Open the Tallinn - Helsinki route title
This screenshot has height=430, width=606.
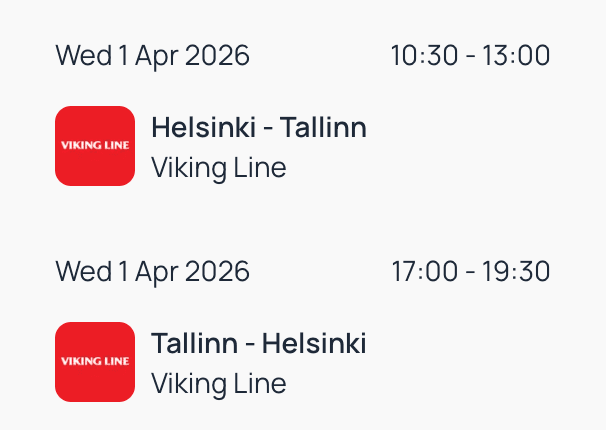pyautogui.click(x=258, y=344)
